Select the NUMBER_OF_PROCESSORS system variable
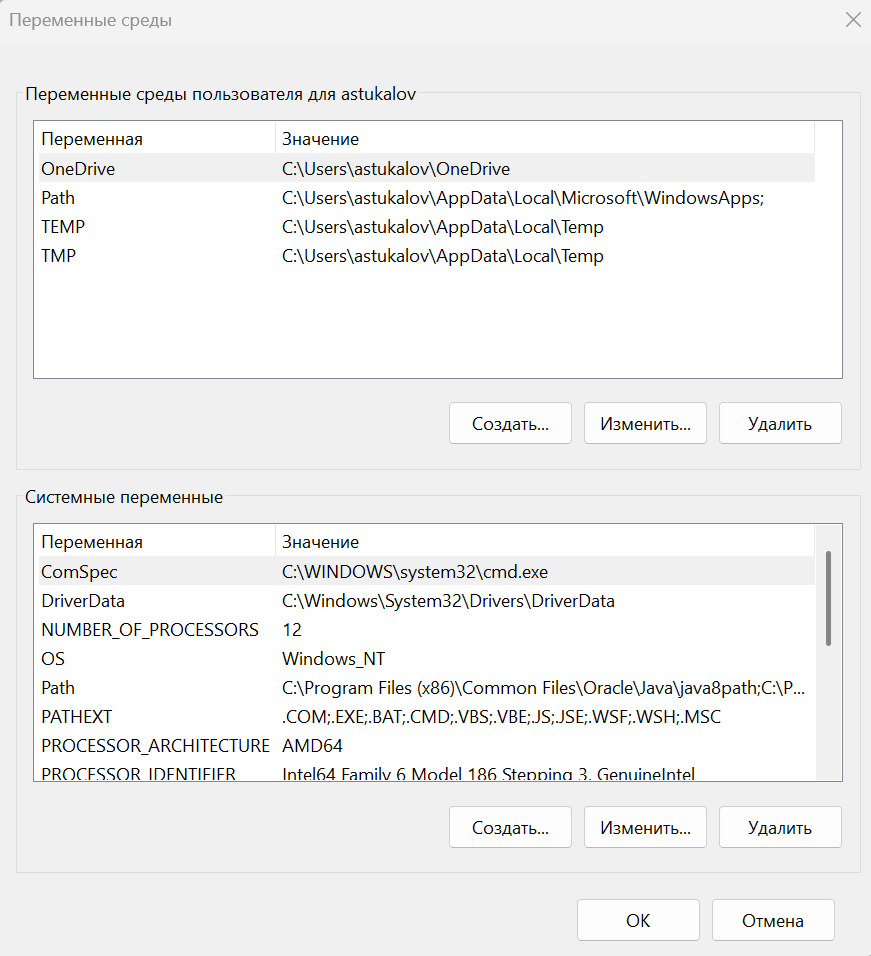This screenshot has height=956, width=871. click(x=149, y=630)
